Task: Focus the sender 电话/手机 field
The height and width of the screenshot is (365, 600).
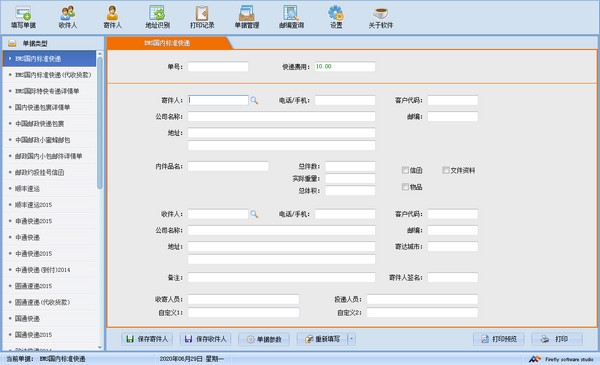Action: (x=345, y=100)
